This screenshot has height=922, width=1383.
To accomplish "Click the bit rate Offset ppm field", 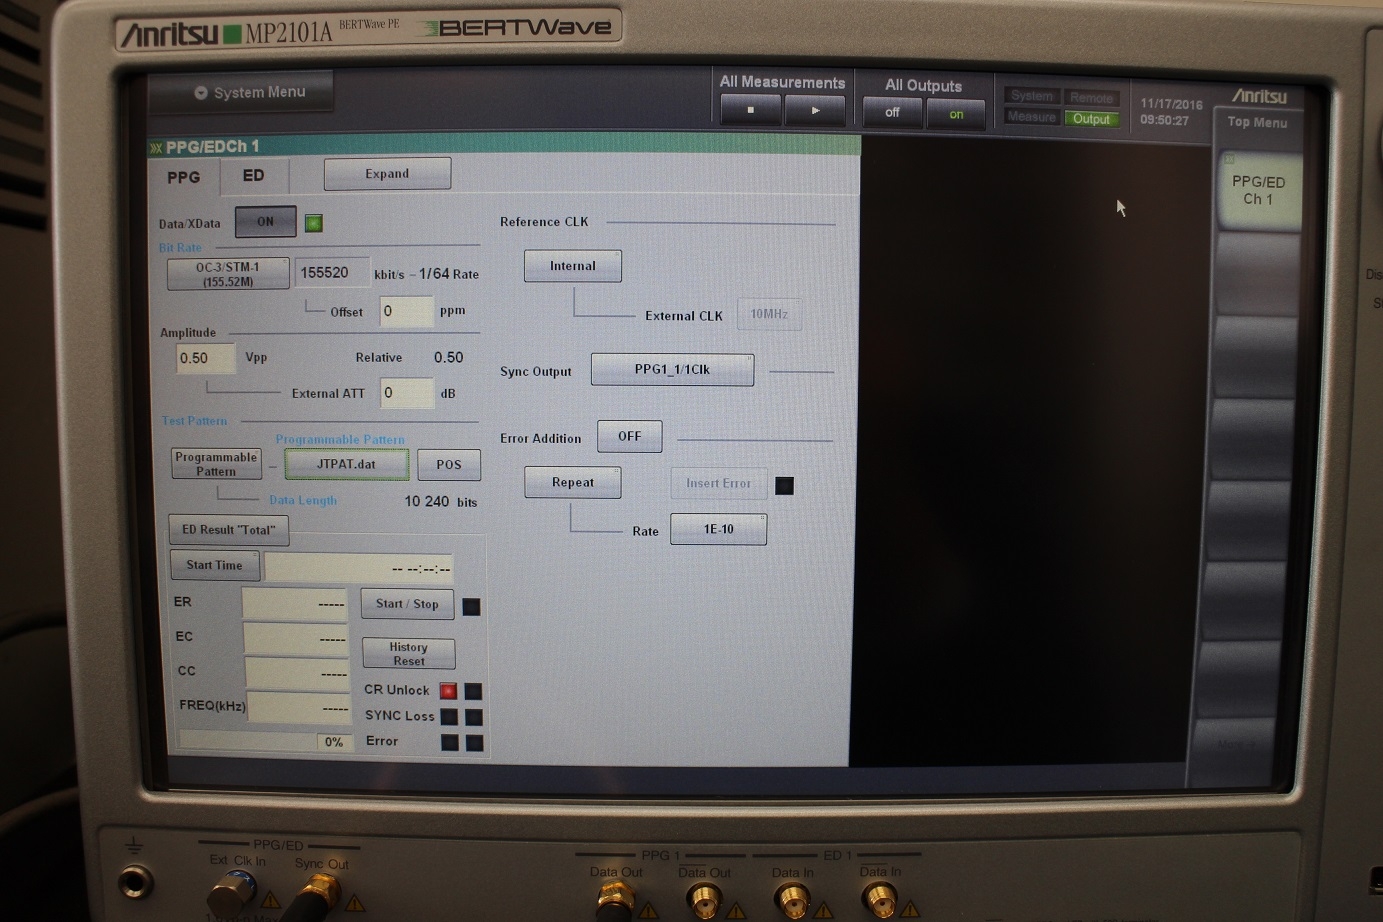I will (406, 311).
